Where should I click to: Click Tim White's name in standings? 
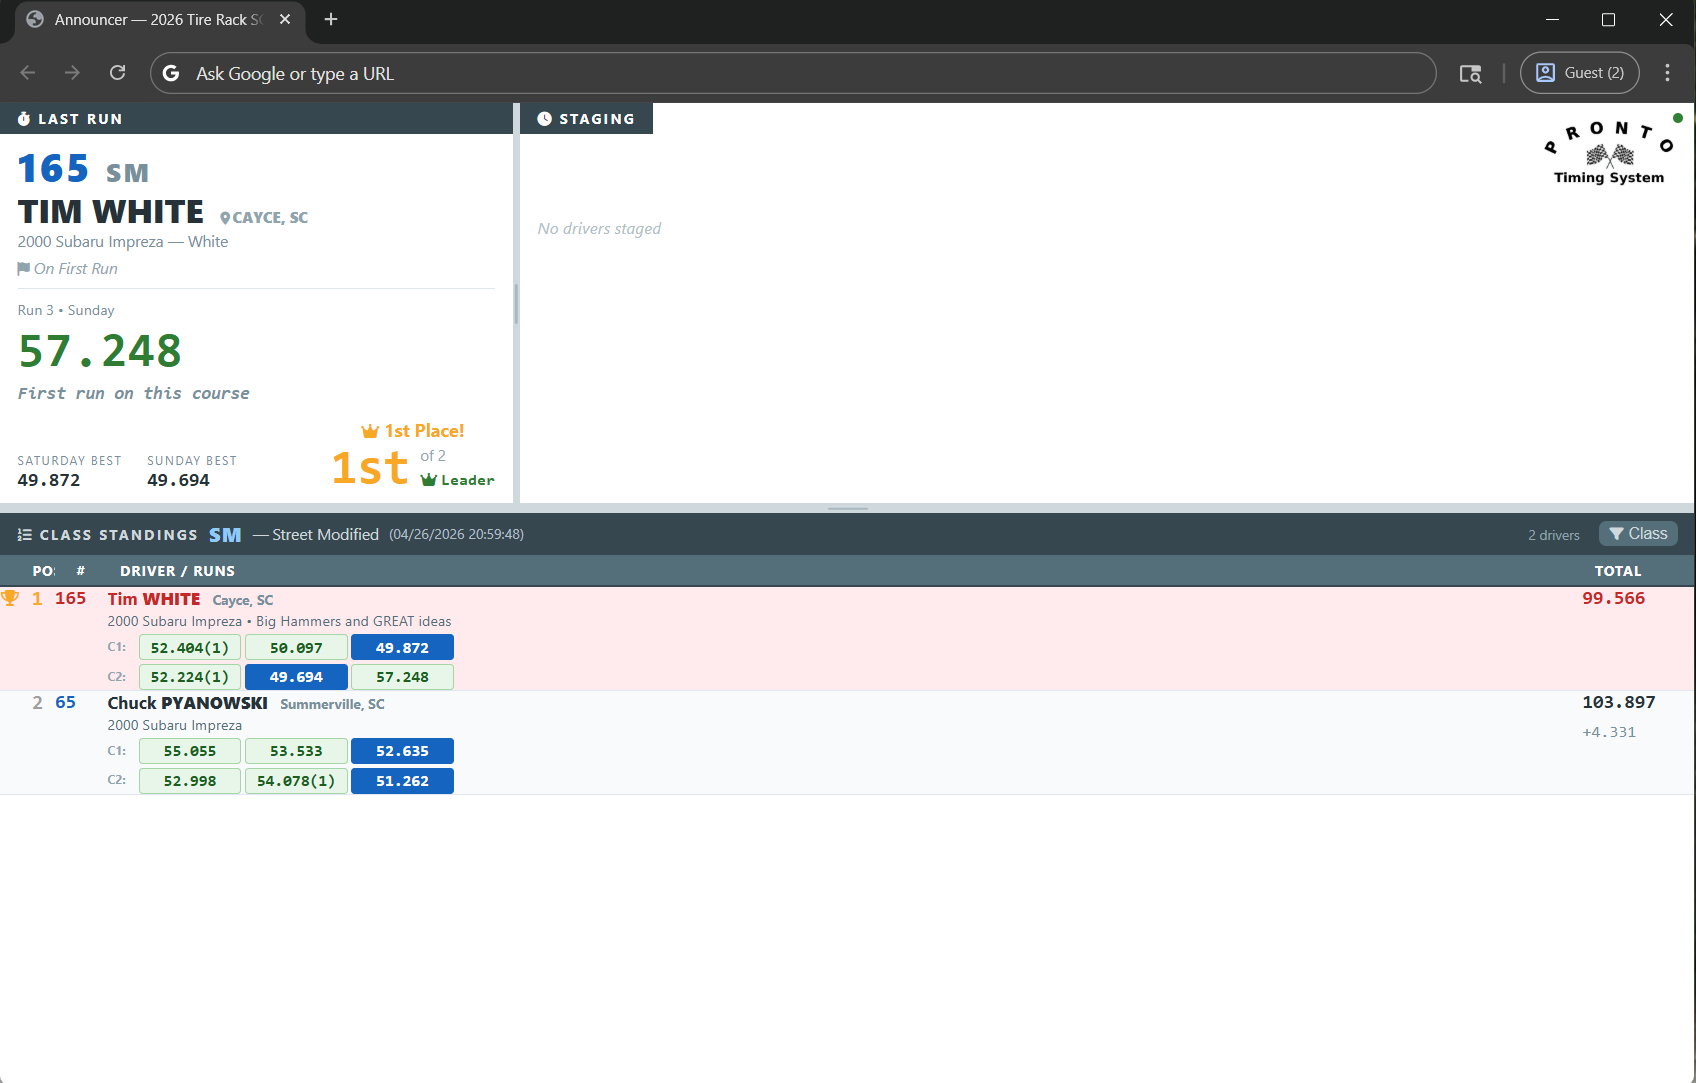[154, 599]
